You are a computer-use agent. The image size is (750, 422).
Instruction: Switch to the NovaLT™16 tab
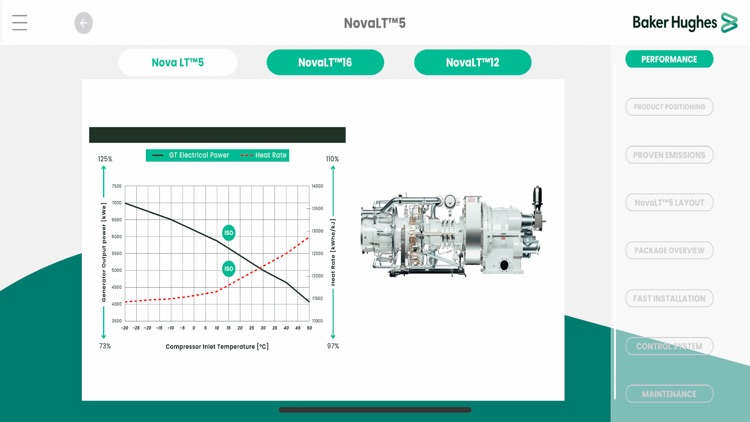coord(325,62)
